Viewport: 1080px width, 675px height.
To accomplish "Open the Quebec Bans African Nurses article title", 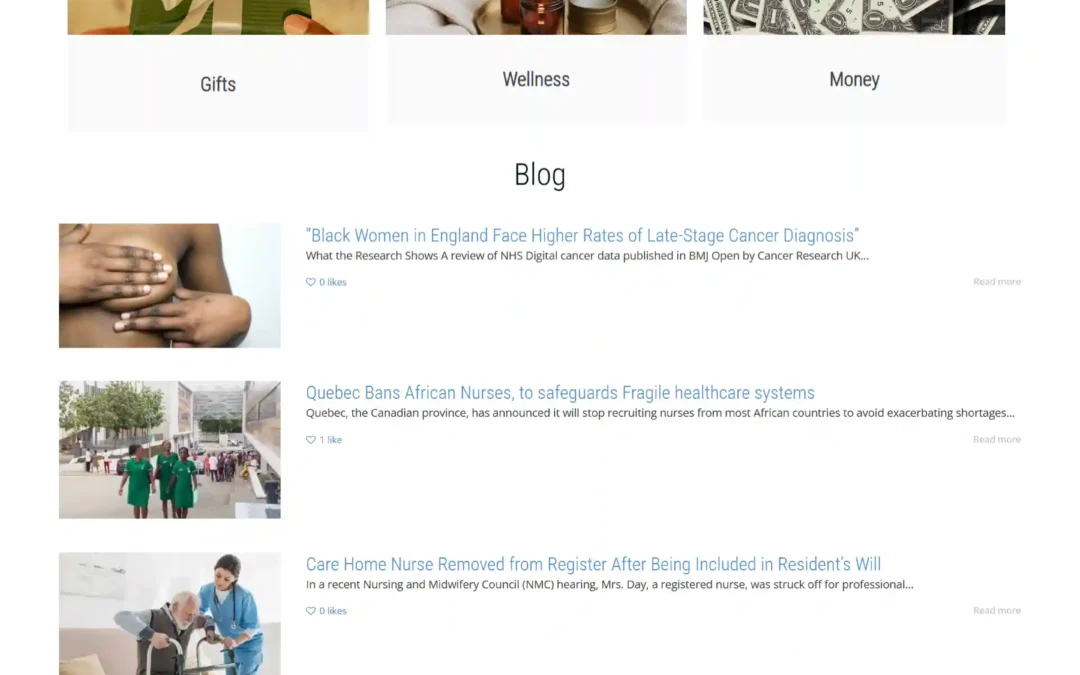I will pyautogui.click(x=560, y=393).
